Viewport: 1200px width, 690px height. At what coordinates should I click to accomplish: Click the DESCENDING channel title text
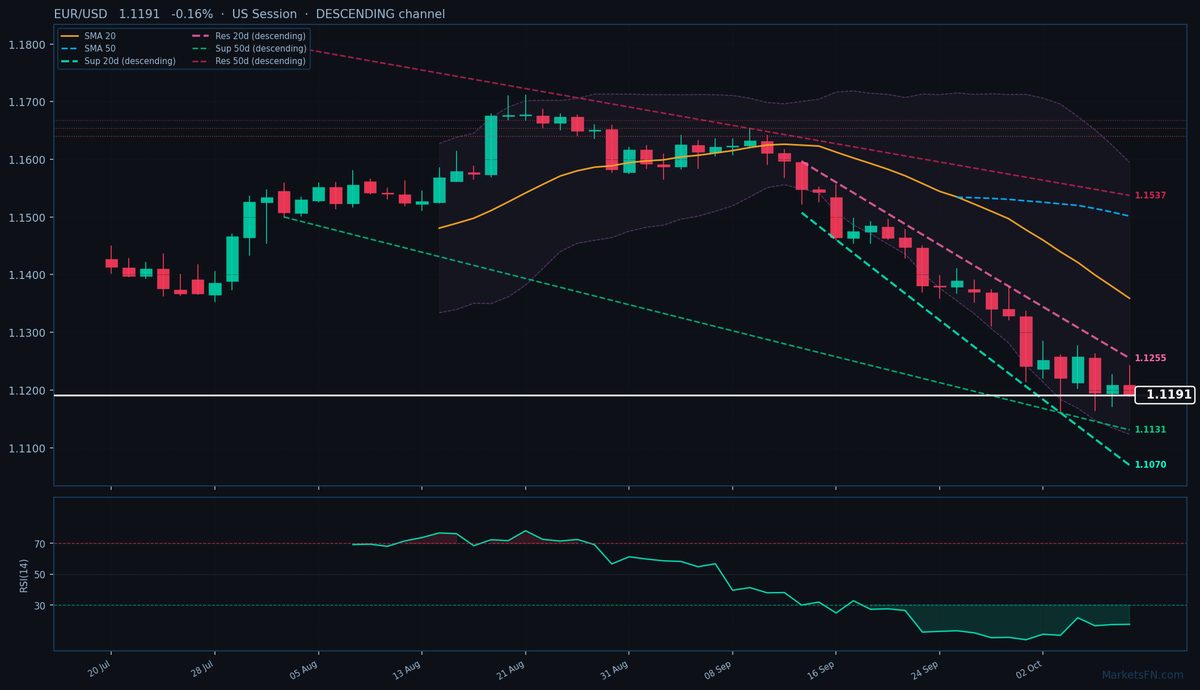[380, 14]
